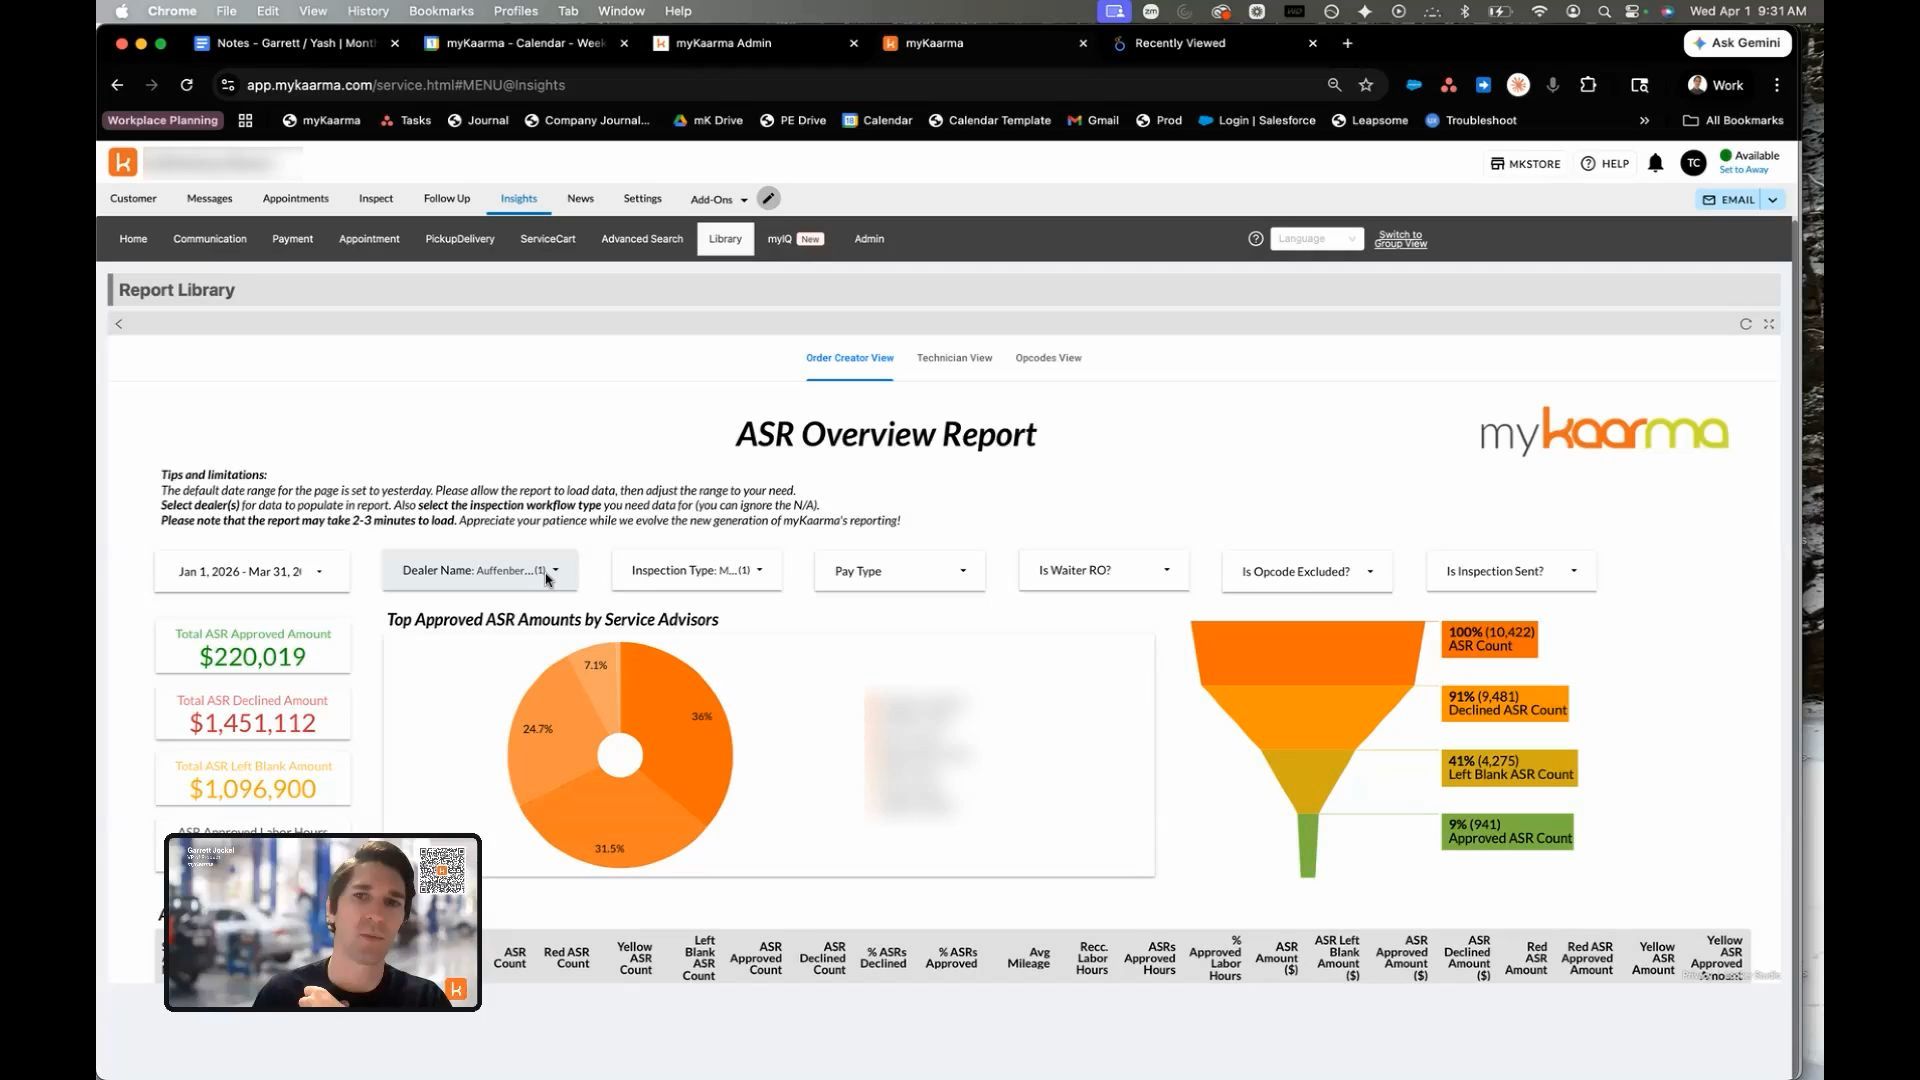This screenshot has height=1080, width=1920.
Task: Switch to the Technician View tab
Action: pyautogui.click(x=954, y=358)
